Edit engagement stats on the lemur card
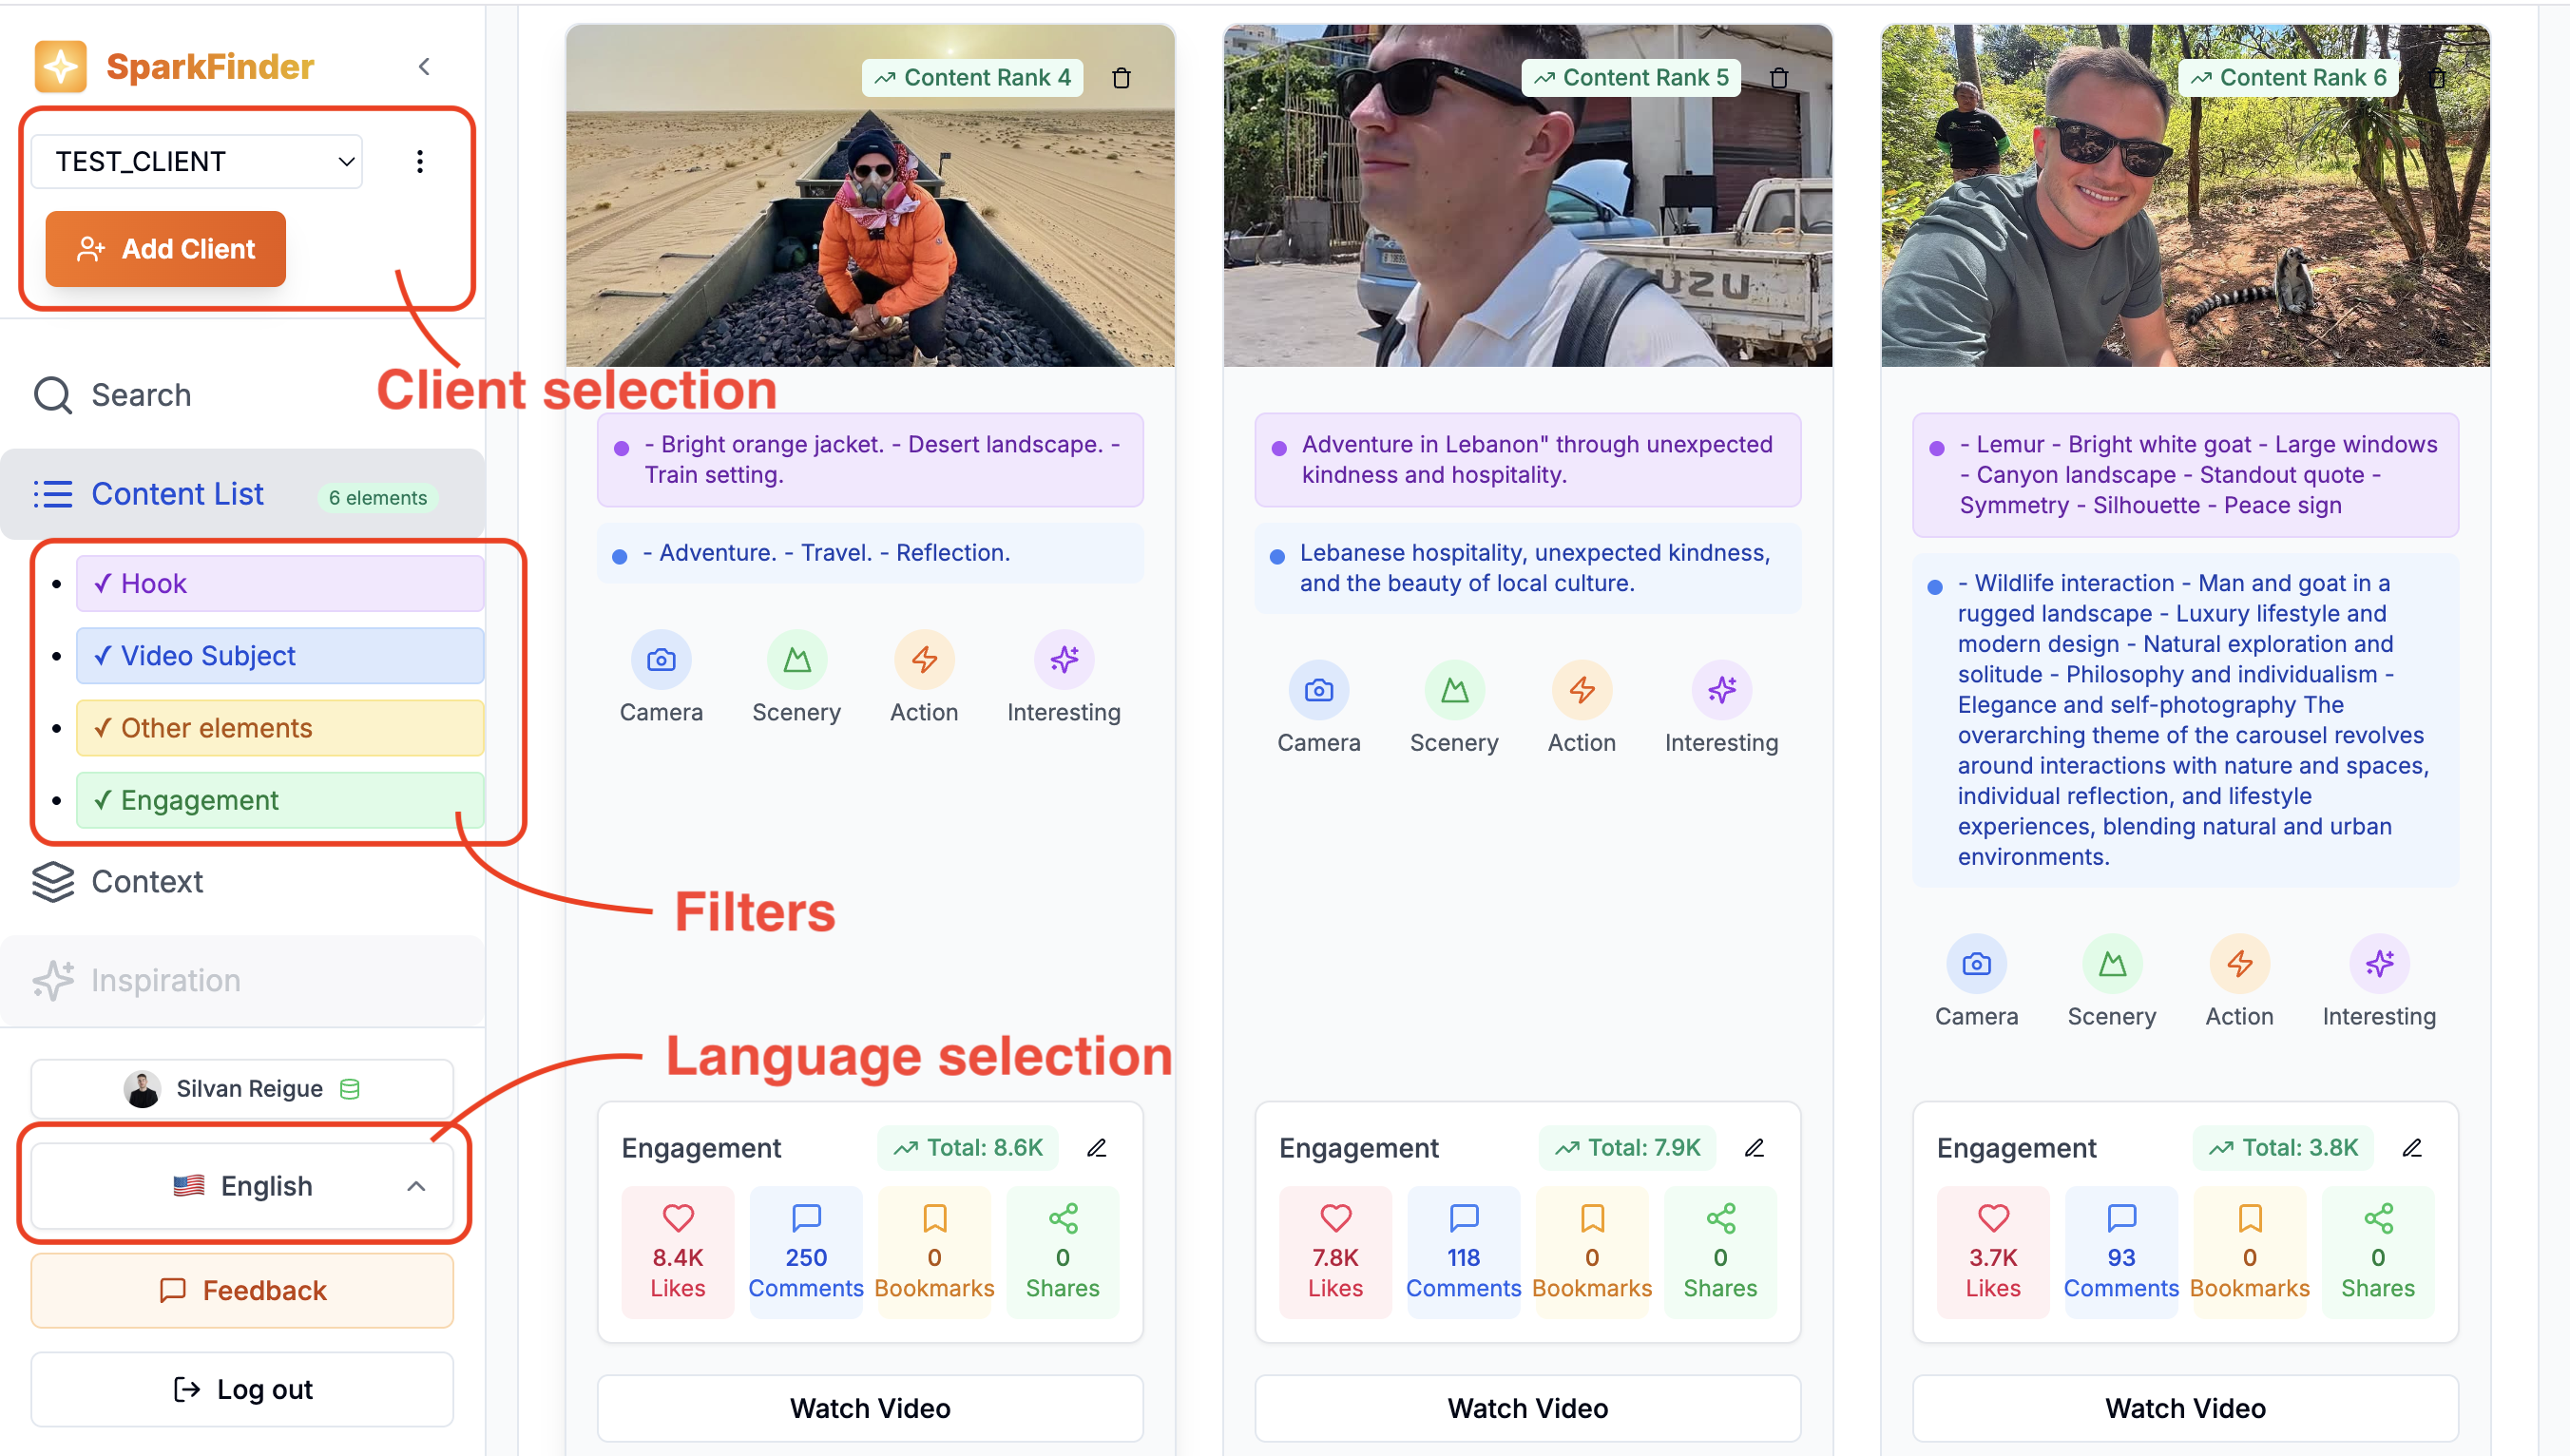The width and height of the screenshot is (2570, 1456). [2414, 1148]
